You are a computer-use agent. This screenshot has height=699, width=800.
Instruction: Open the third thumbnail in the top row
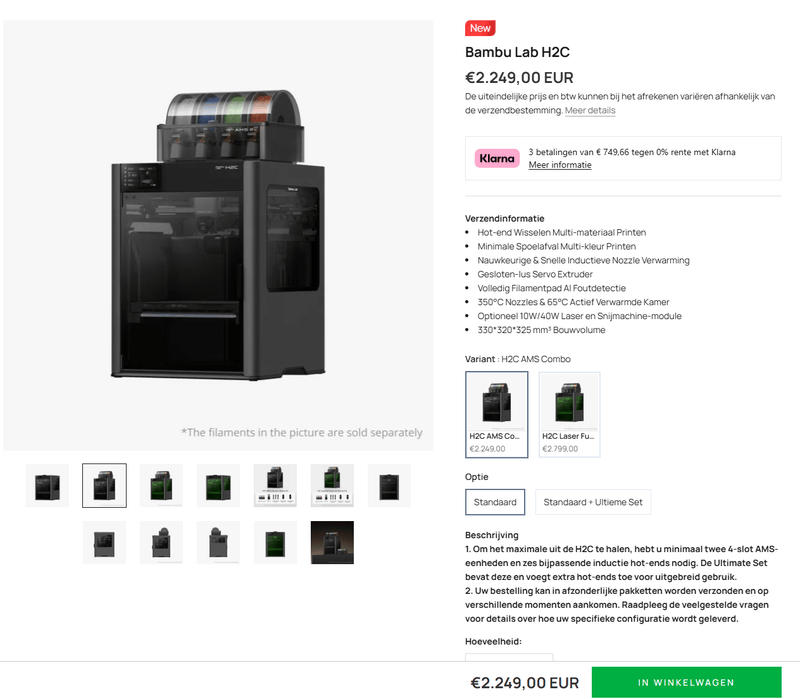coord(161,486)
